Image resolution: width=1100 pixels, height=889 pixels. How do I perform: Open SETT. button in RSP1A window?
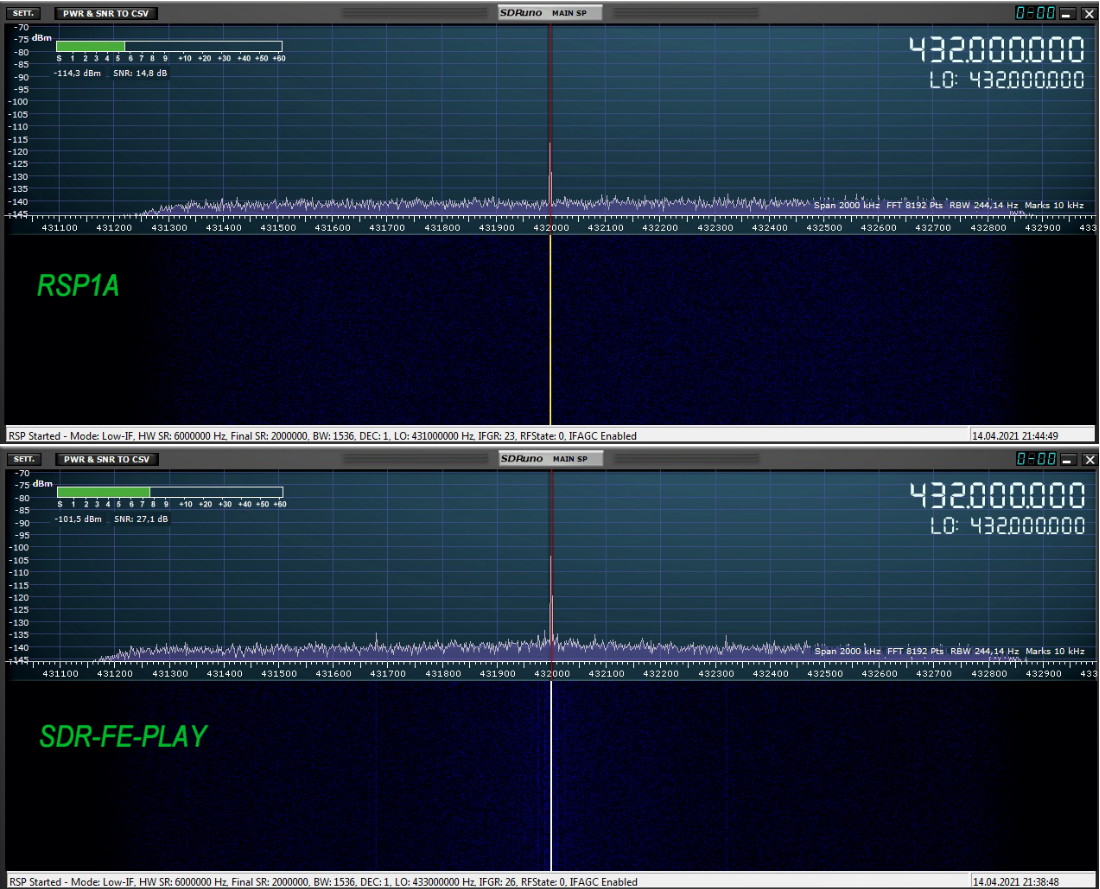(x=23, y=13)
